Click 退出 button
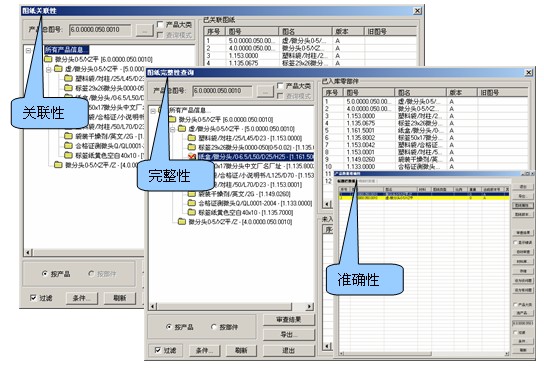Image resolution: width=544 pixels, height=368 pixels. (289, 350)
